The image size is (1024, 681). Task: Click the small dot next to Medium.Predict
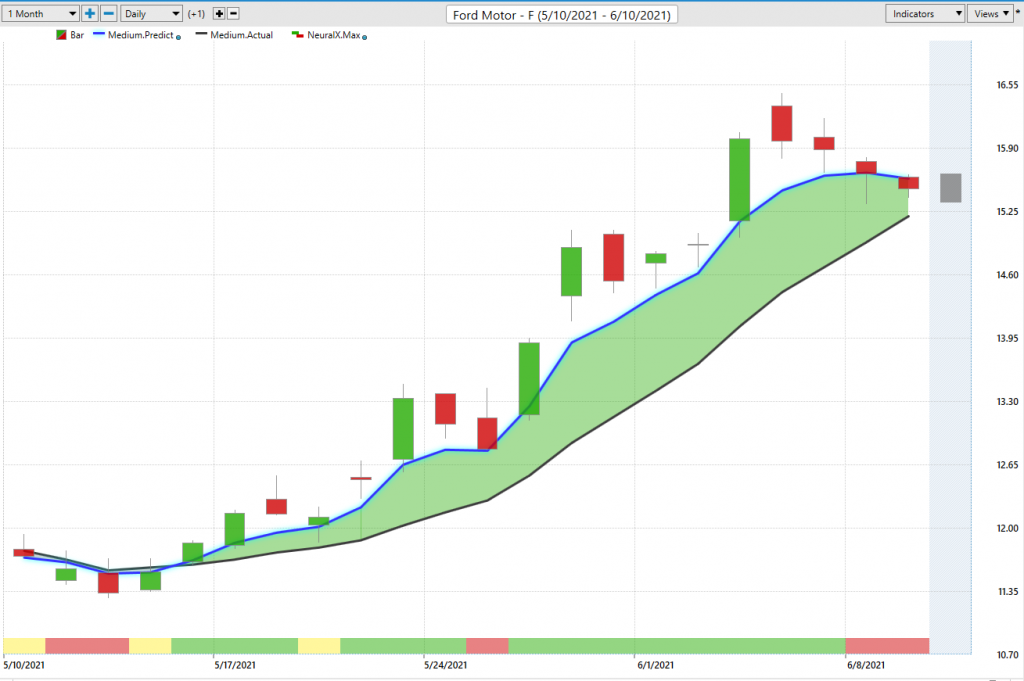pyautogui.click(x=178, y=37)
